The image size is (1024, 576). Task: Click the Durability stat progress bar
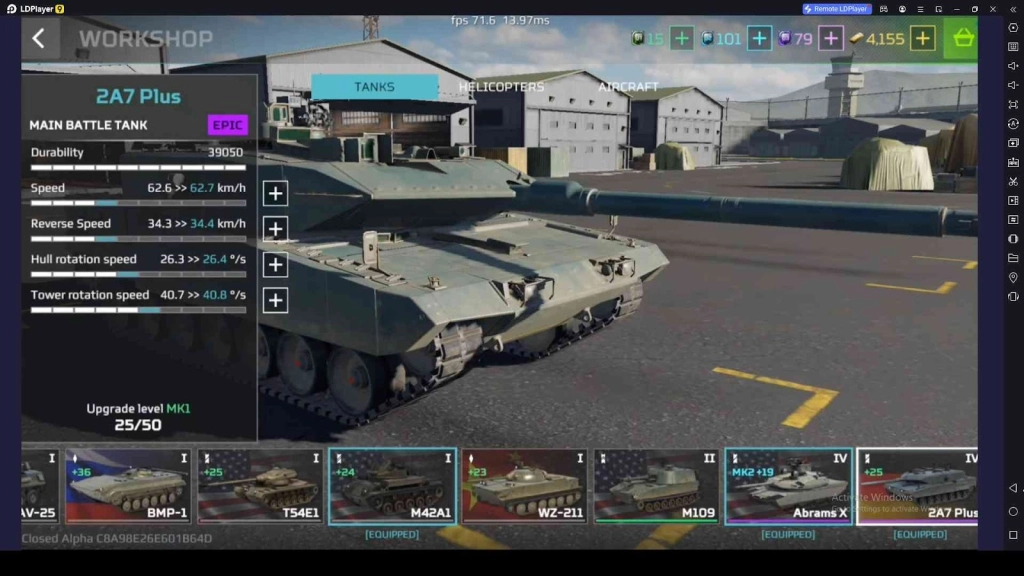point(137,167)
